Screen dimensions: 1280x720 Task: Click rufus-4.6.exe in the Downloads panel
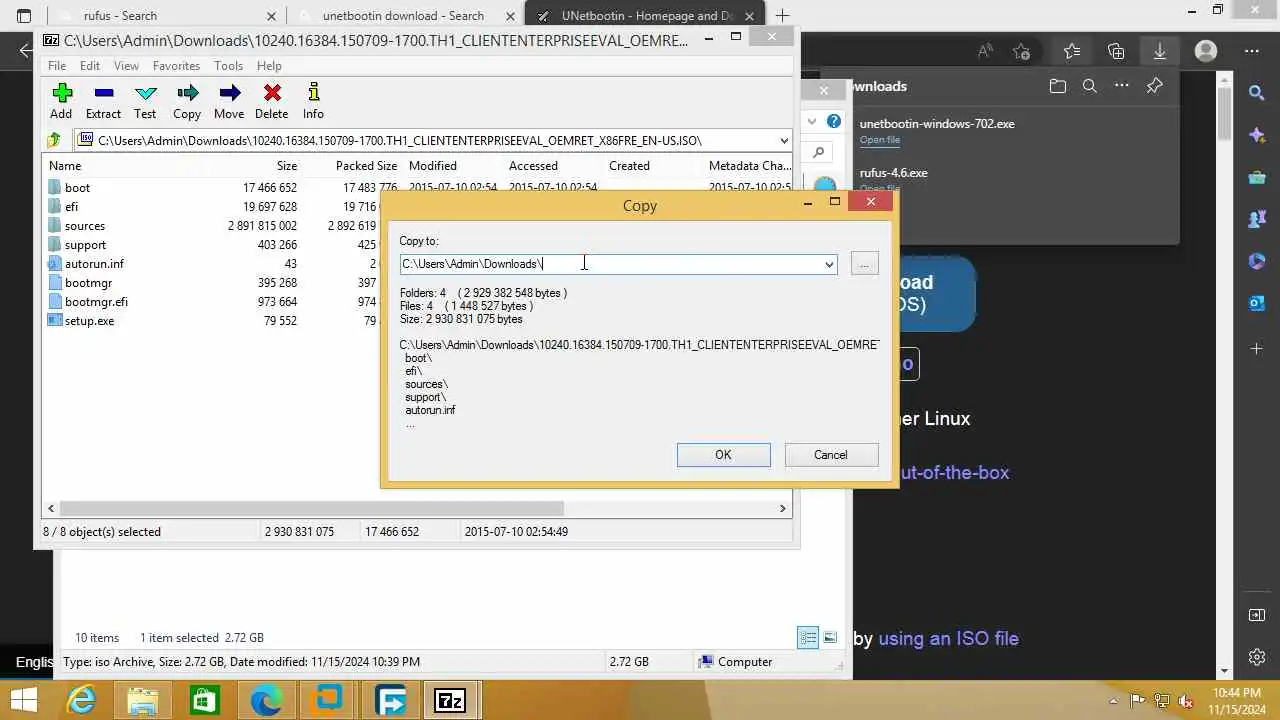pos(893,173)
